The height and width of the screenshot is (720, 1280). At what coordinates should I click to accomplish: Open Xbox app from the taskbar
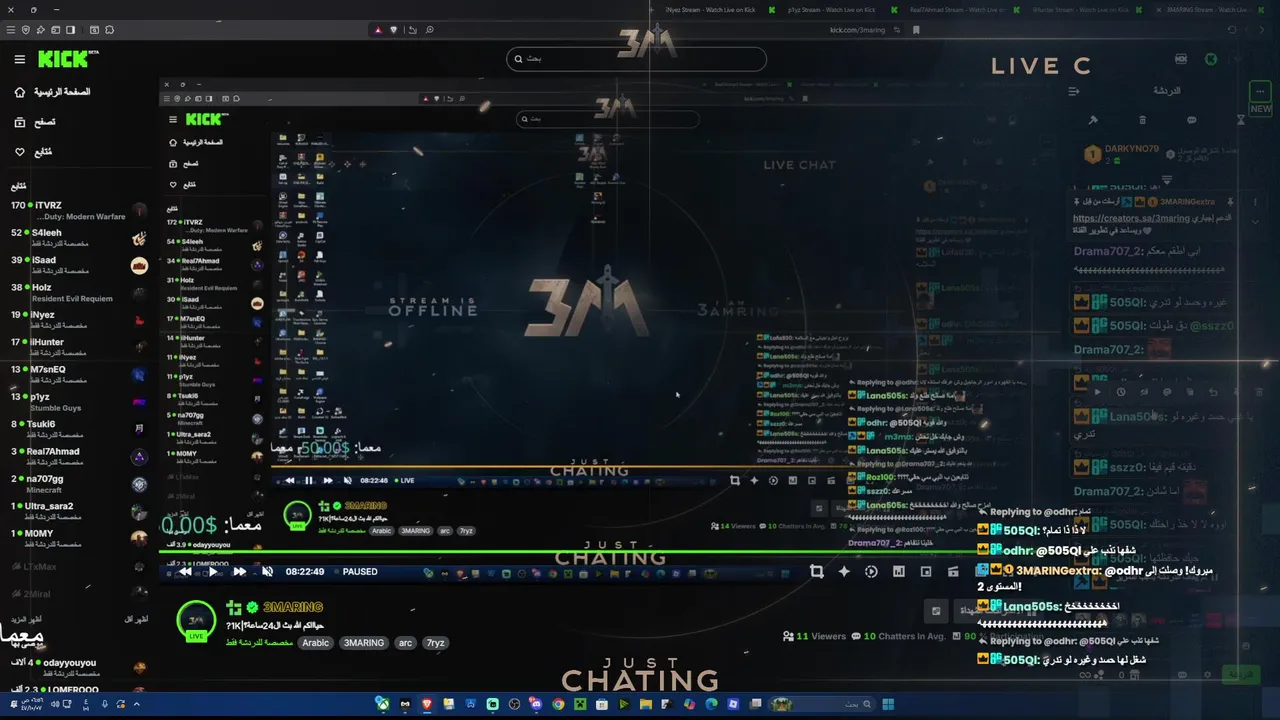382,704
